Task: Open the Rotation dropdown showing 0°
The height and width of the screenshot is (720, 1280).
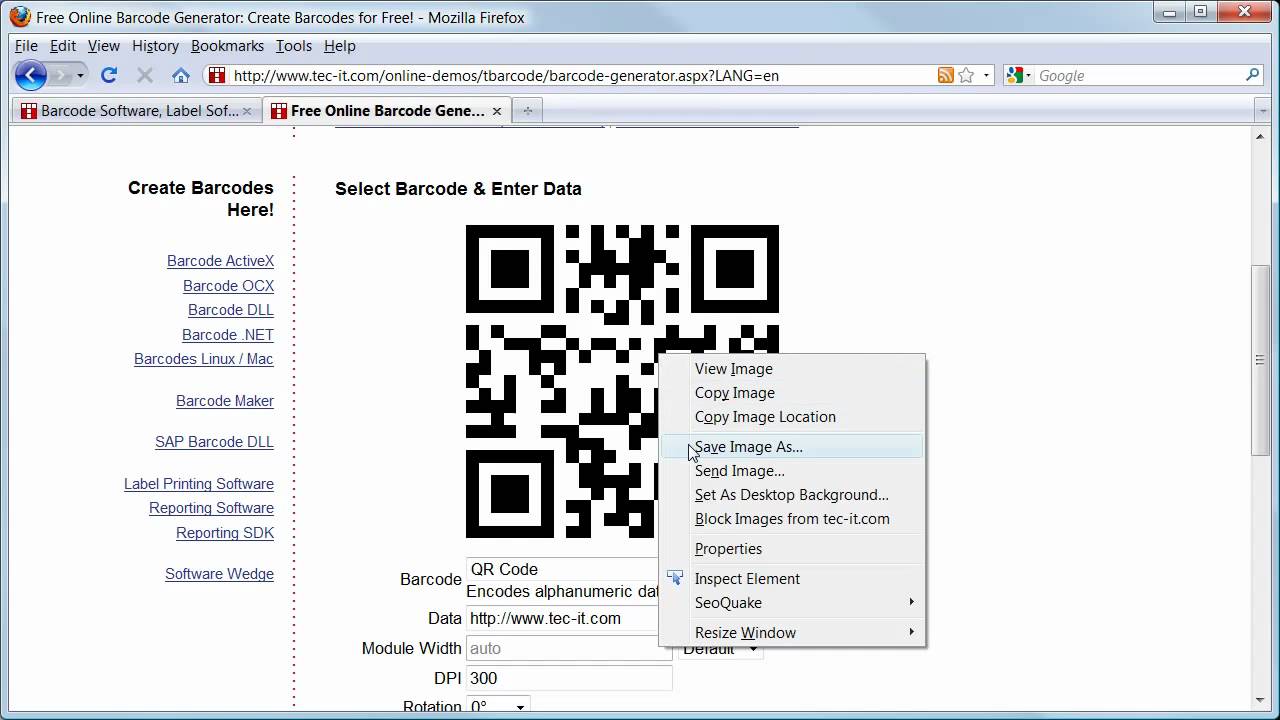Action: (497, 706)
